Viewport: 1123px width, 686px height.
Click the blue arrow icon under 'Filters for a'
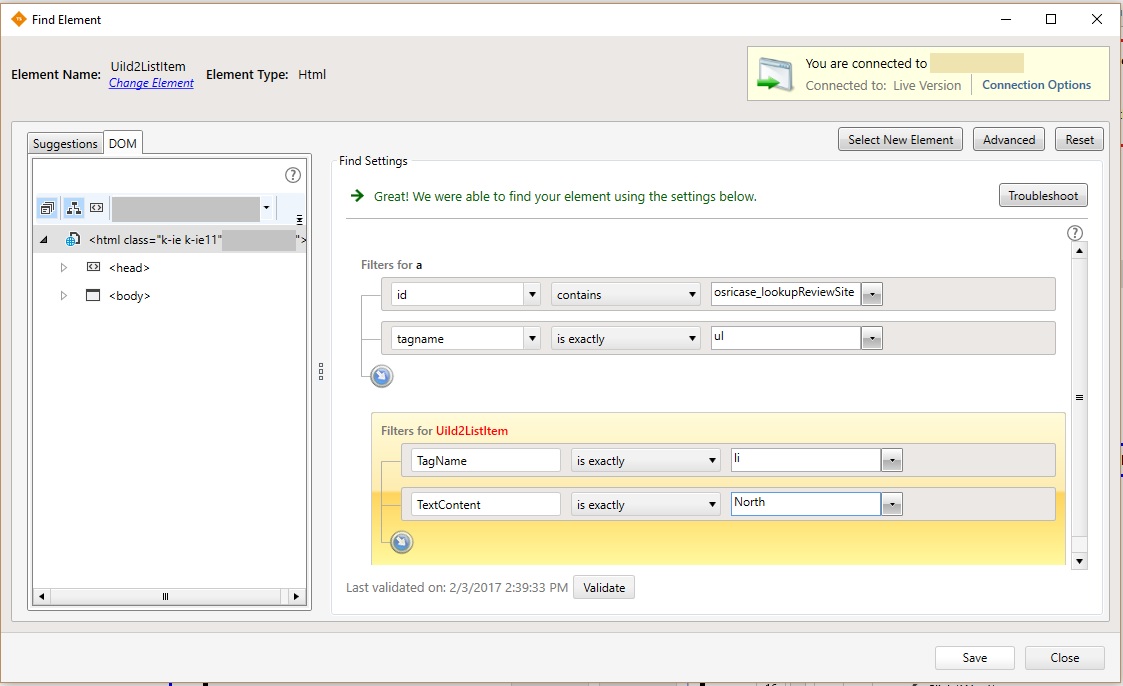[381, 376]
